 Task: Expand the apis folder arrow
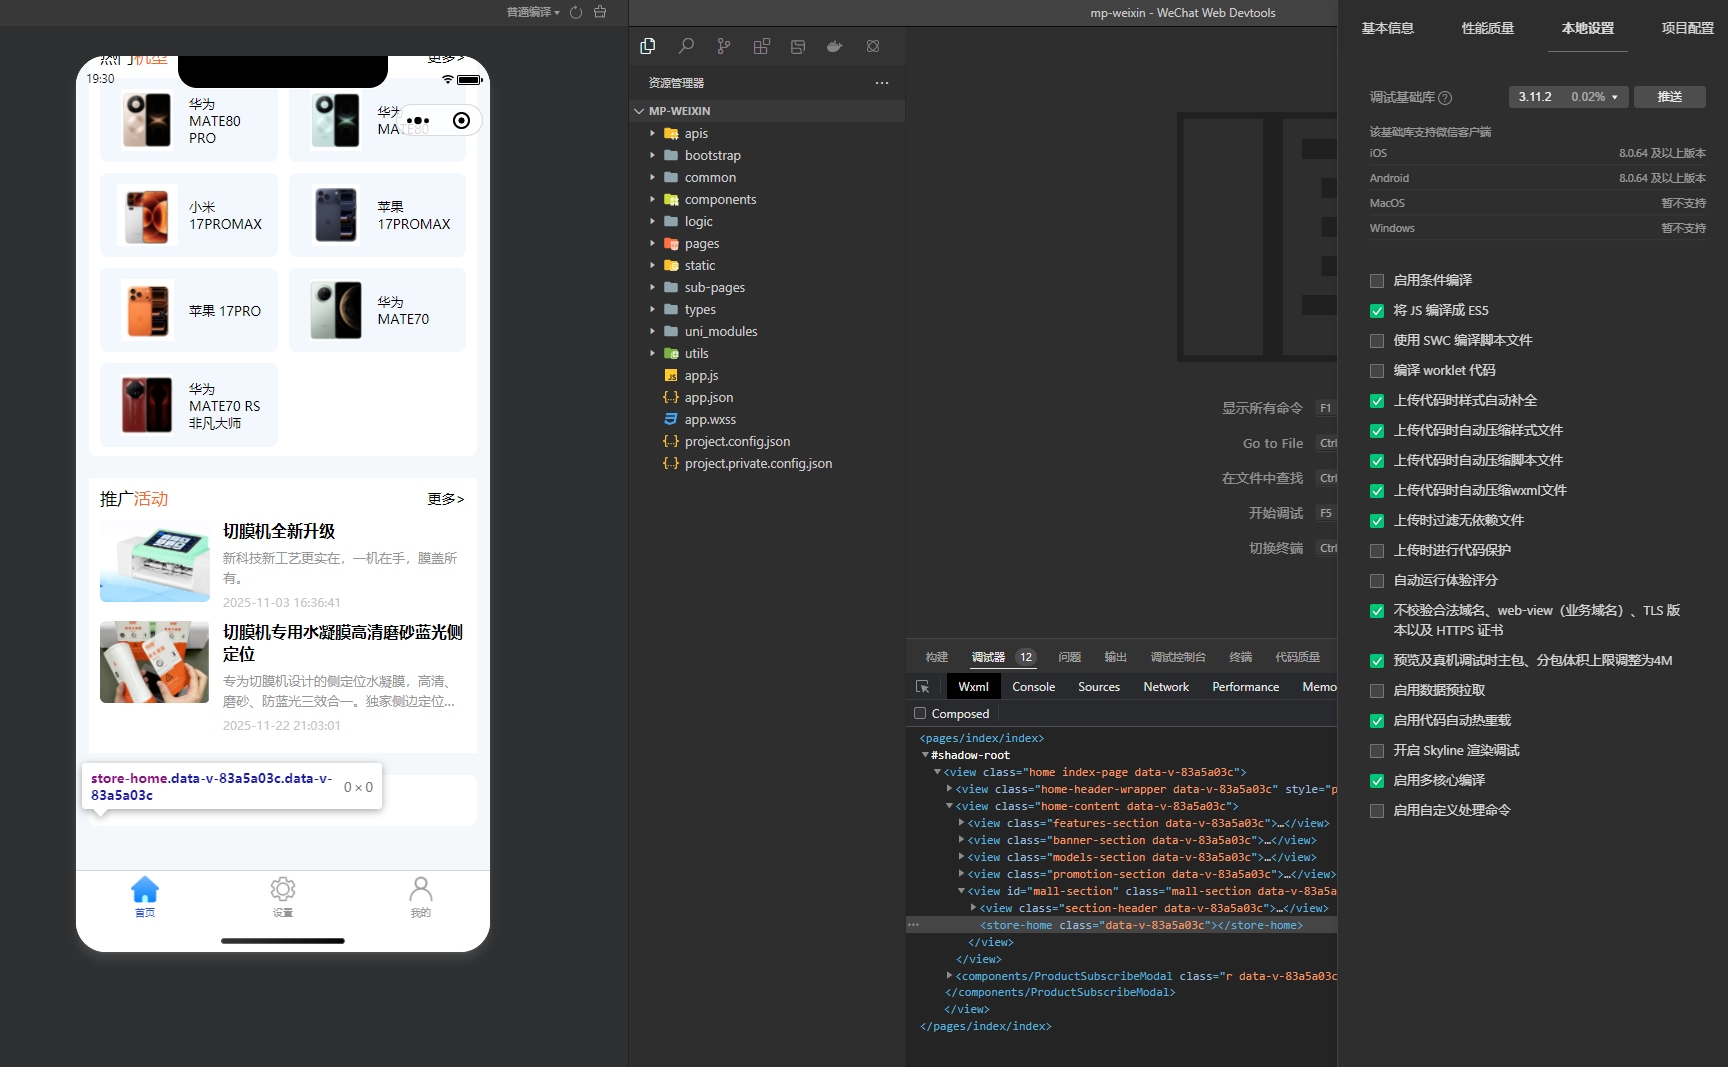coord(653,133)
